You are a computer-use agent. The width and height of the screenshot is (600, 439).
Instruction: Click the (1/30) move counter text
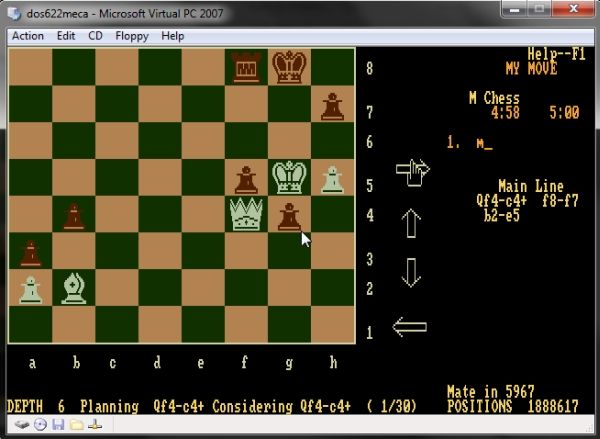click(391, 406)
